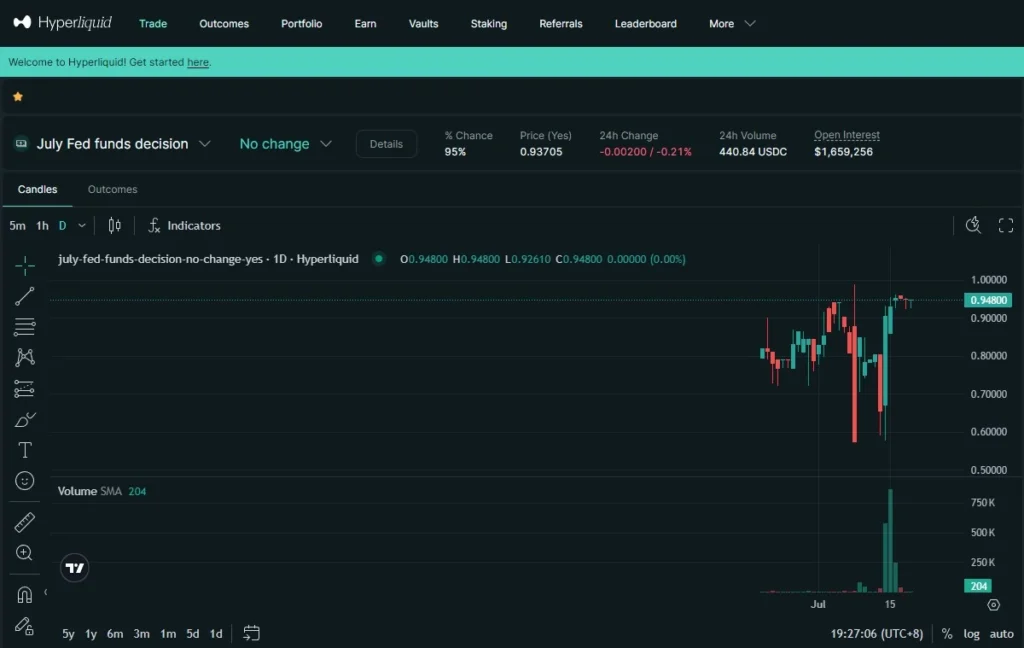Toggle the magnet snap mode

coord(25,594)
